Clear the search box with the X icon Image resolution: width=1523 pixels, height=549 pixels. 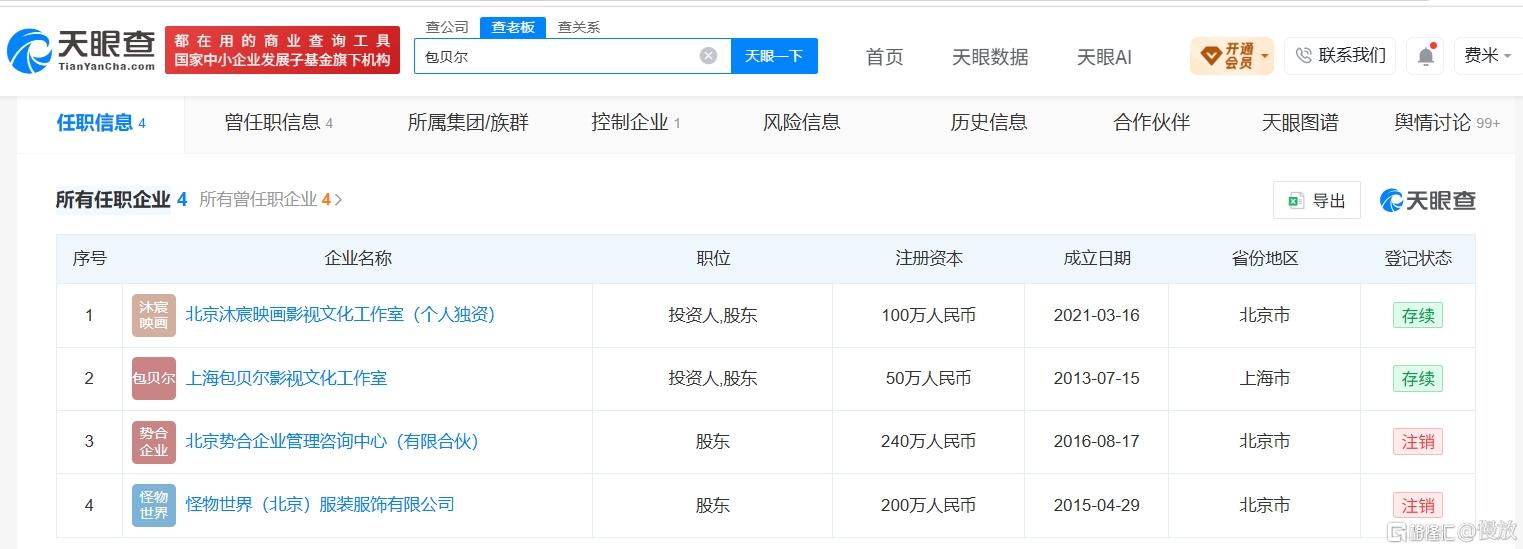pos(708,56)
